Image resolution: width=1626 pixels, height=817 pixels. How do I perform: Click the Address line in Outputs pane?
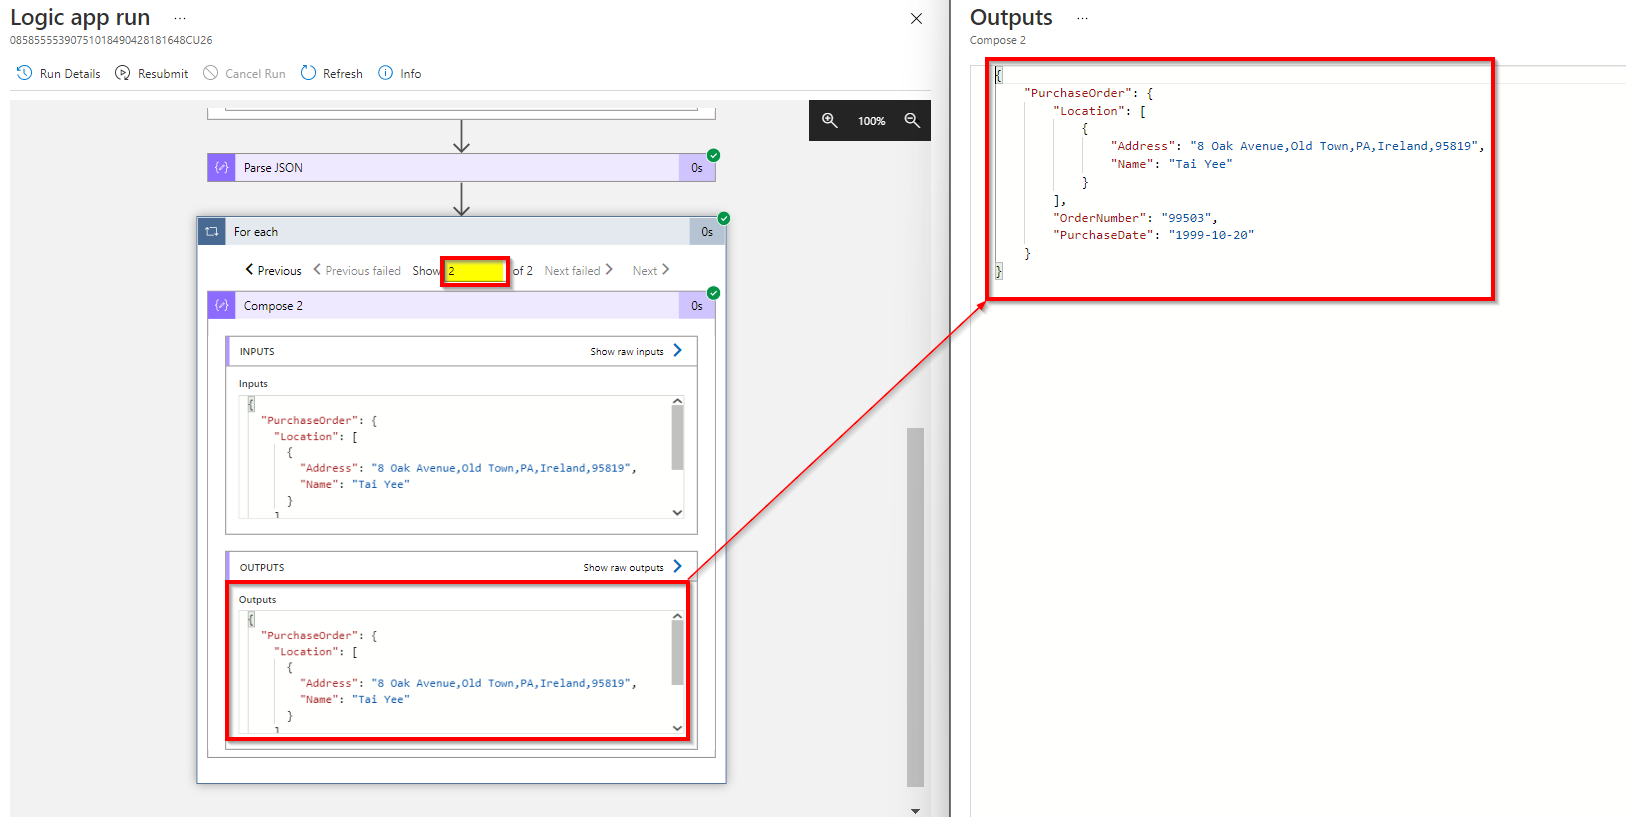pyautogui.click(x=1297, y=146)
